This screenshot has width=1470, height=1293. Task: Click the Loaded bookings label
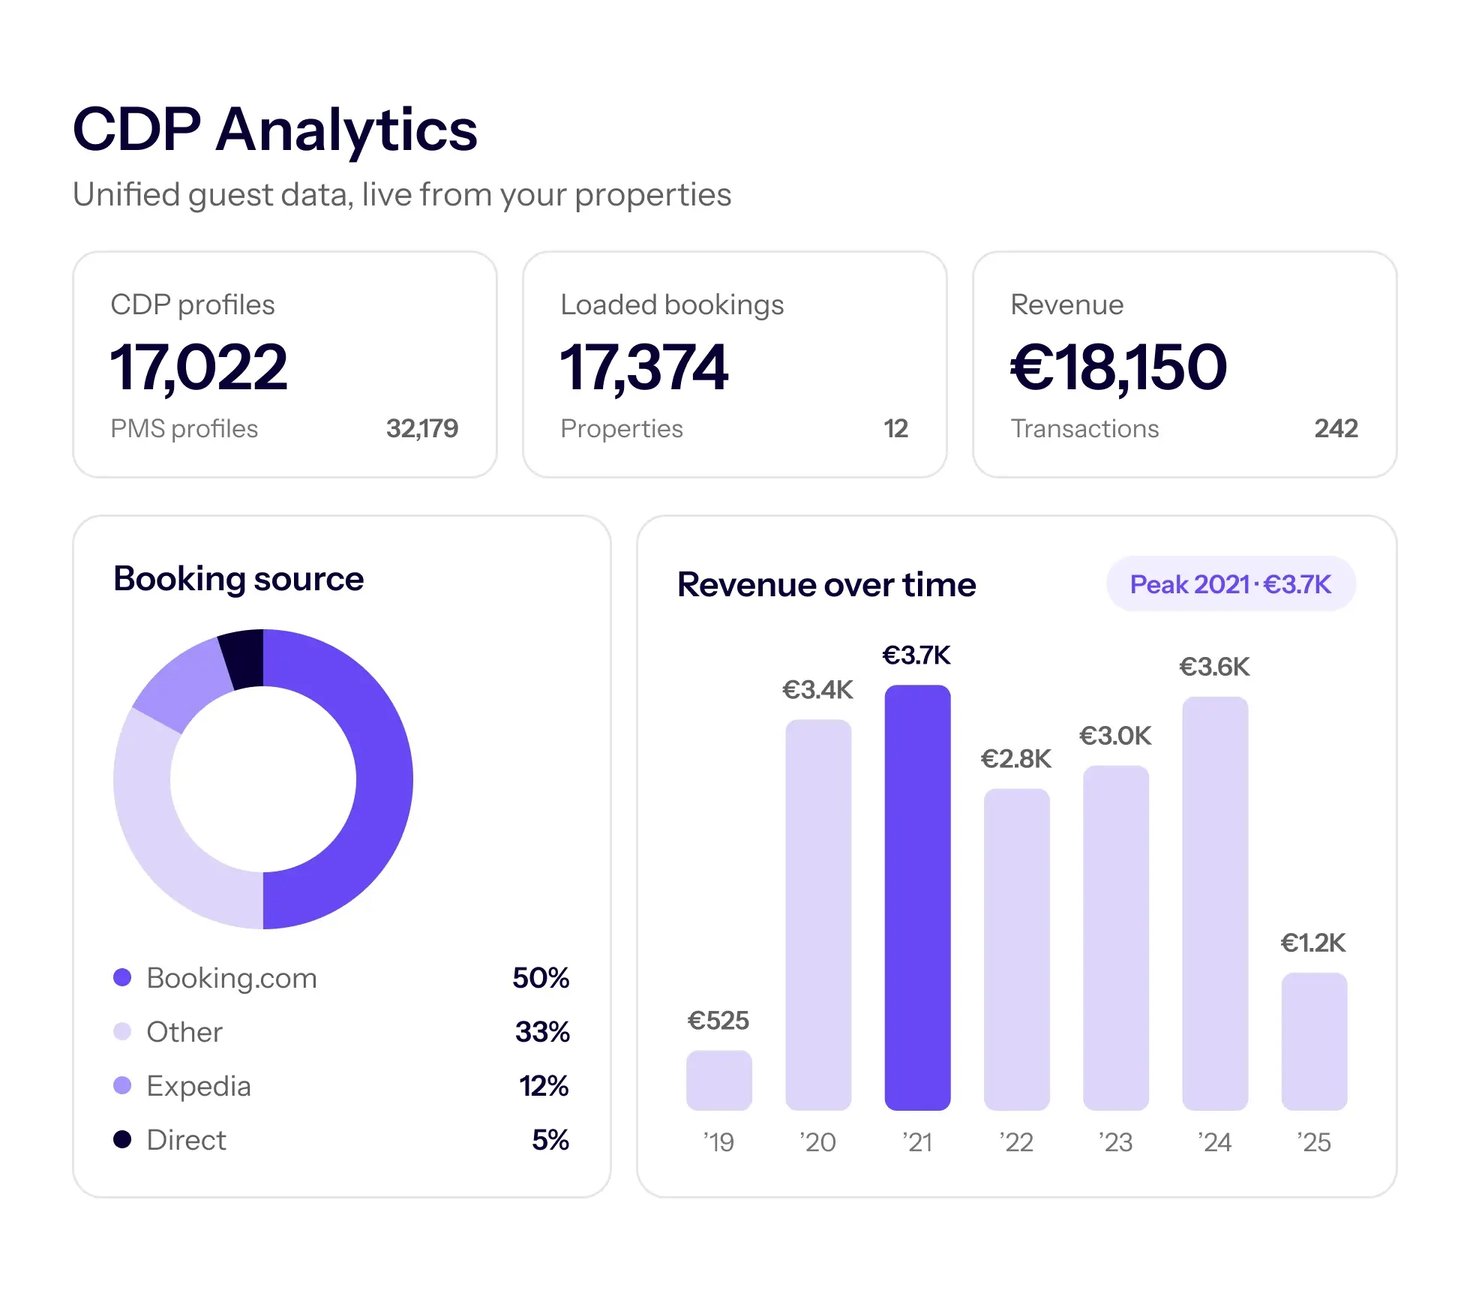672,305
